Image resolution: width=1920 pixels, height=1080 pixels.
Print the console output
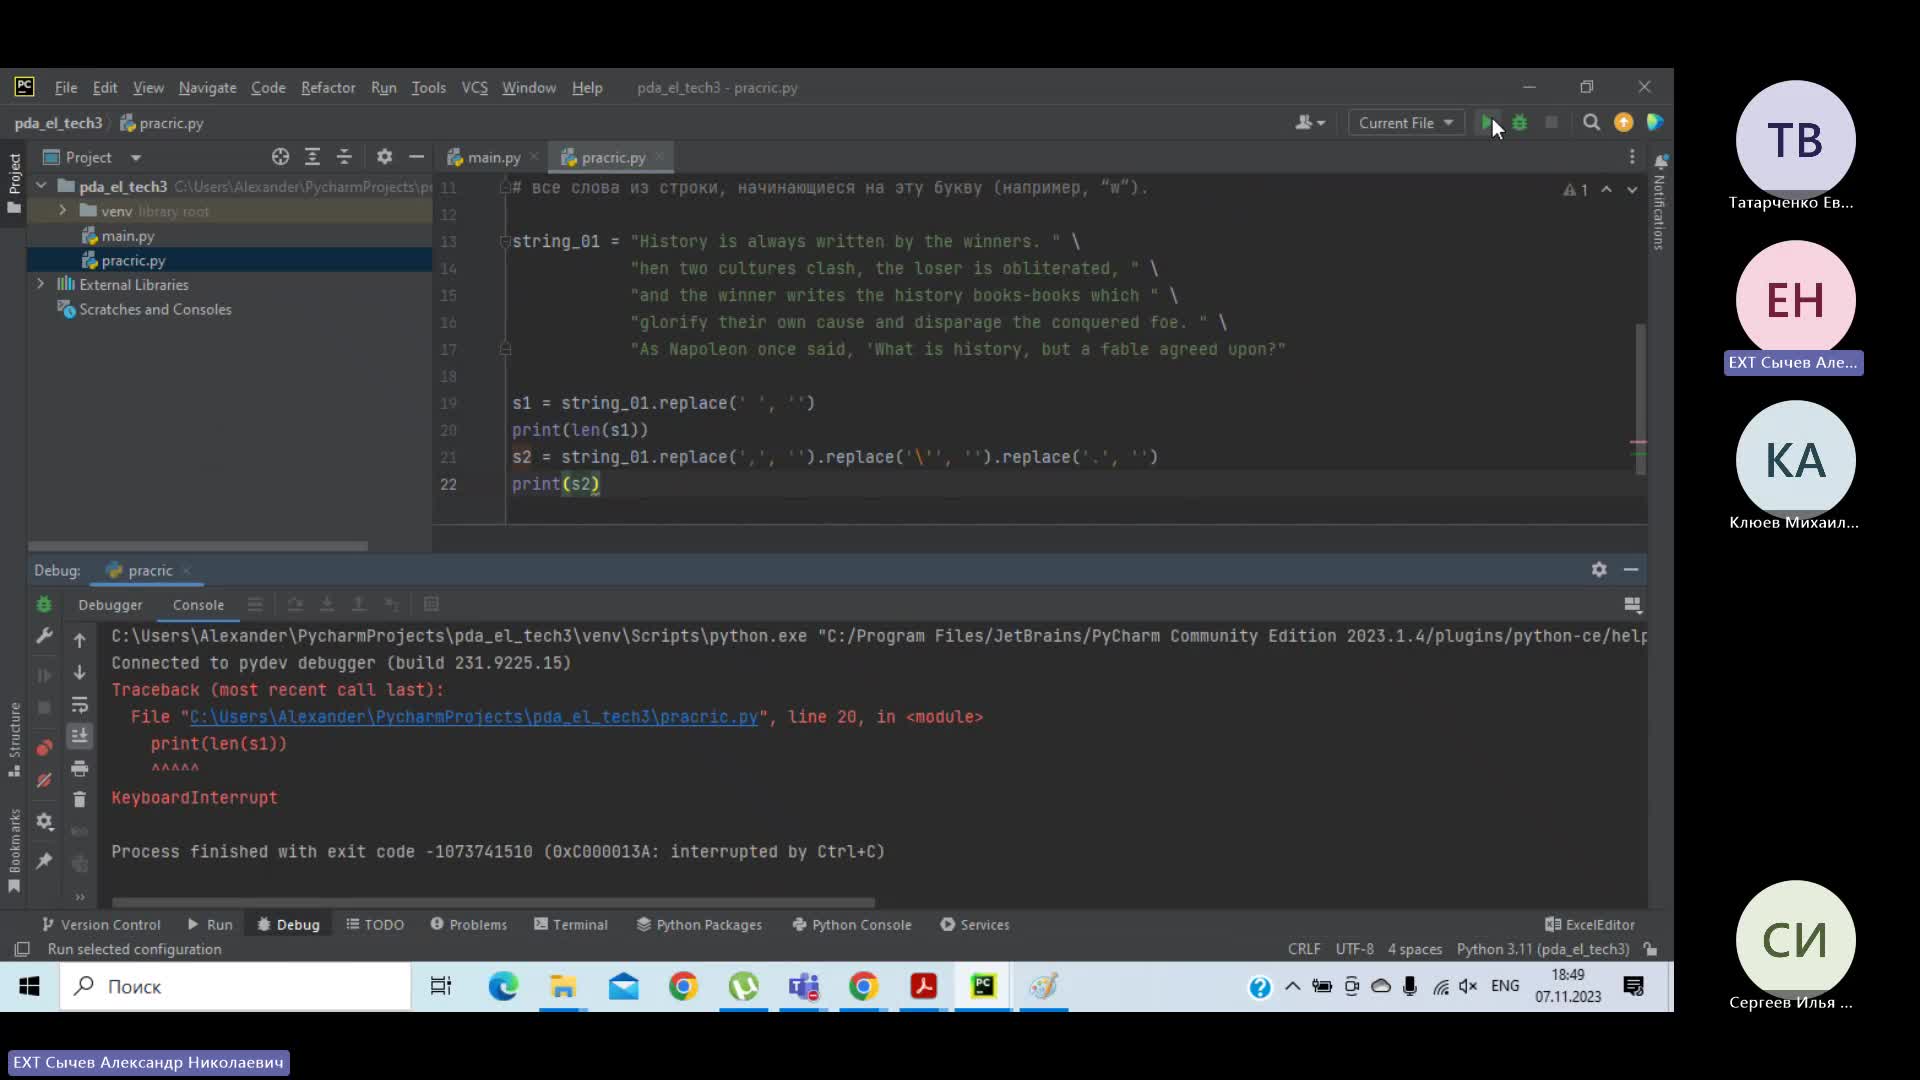[x=80, y=768]
